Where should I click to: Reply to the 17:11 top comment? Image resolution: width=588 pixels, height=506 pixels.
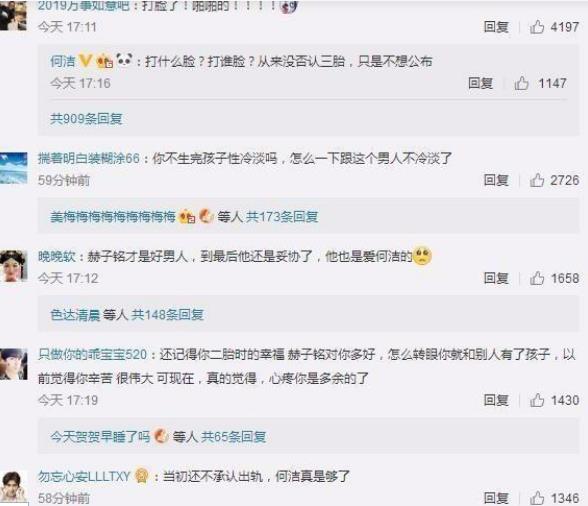[496, 27]
